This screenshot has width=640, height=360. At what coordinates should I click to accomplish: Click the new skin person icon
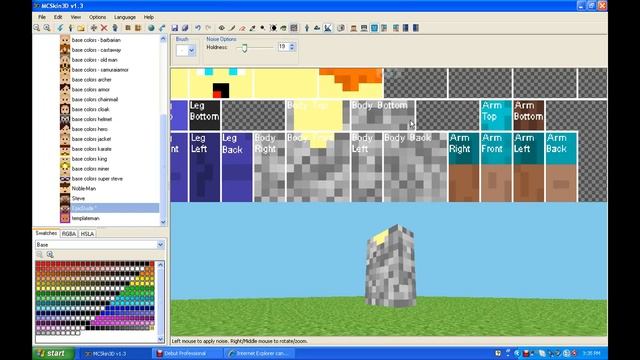point(71,28)
